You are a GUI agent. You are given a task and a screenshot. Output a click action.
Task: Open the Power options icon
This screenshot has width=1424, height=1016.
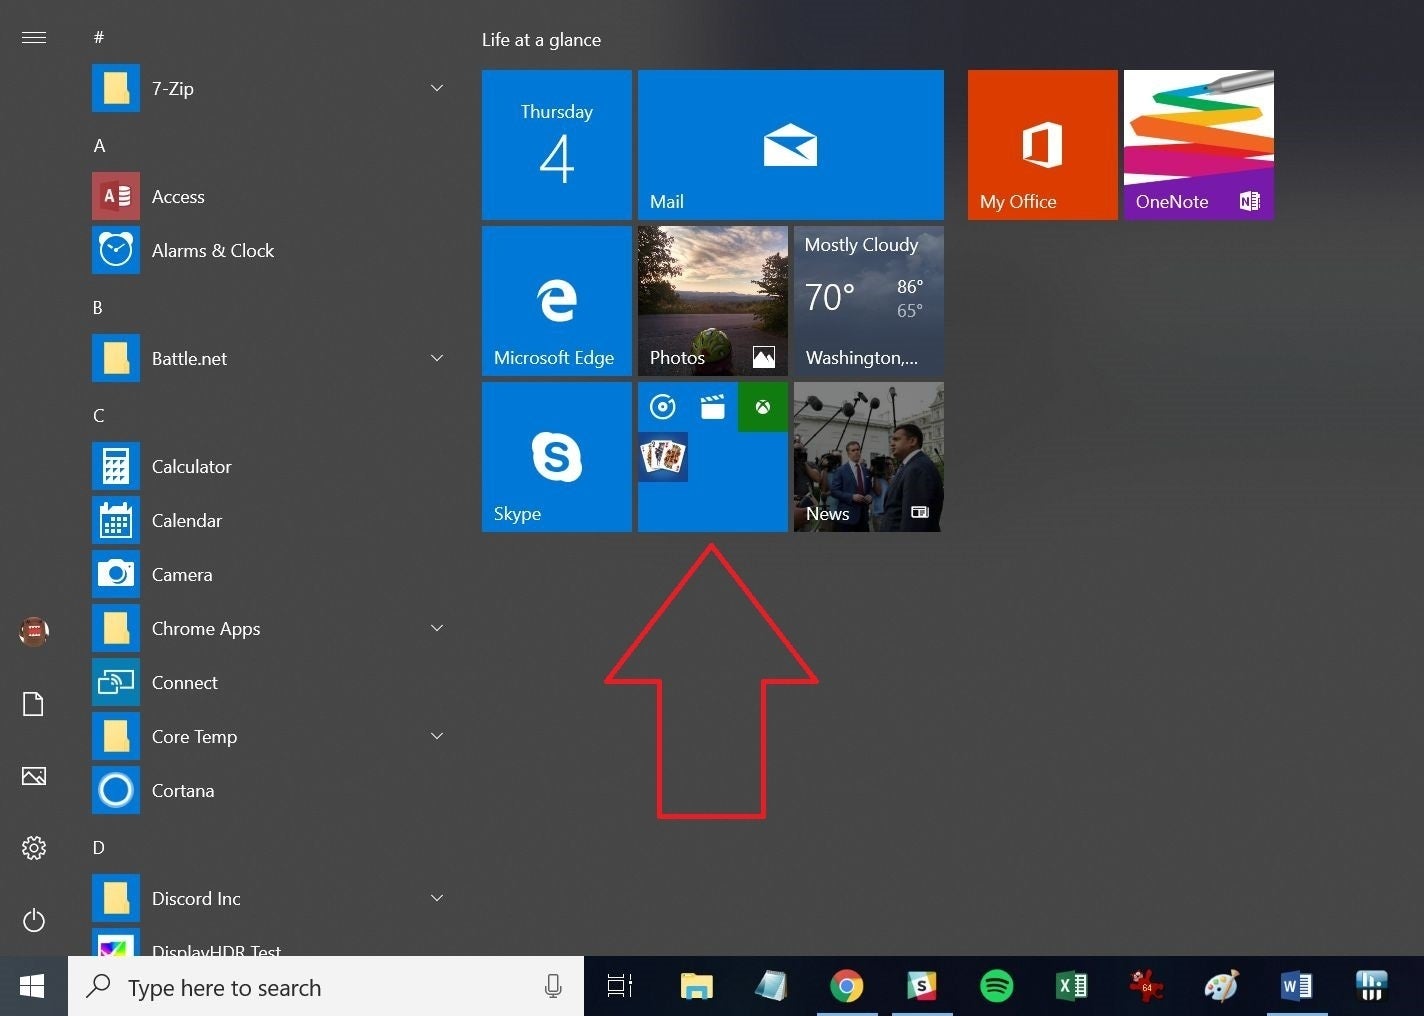coord(34,920)
